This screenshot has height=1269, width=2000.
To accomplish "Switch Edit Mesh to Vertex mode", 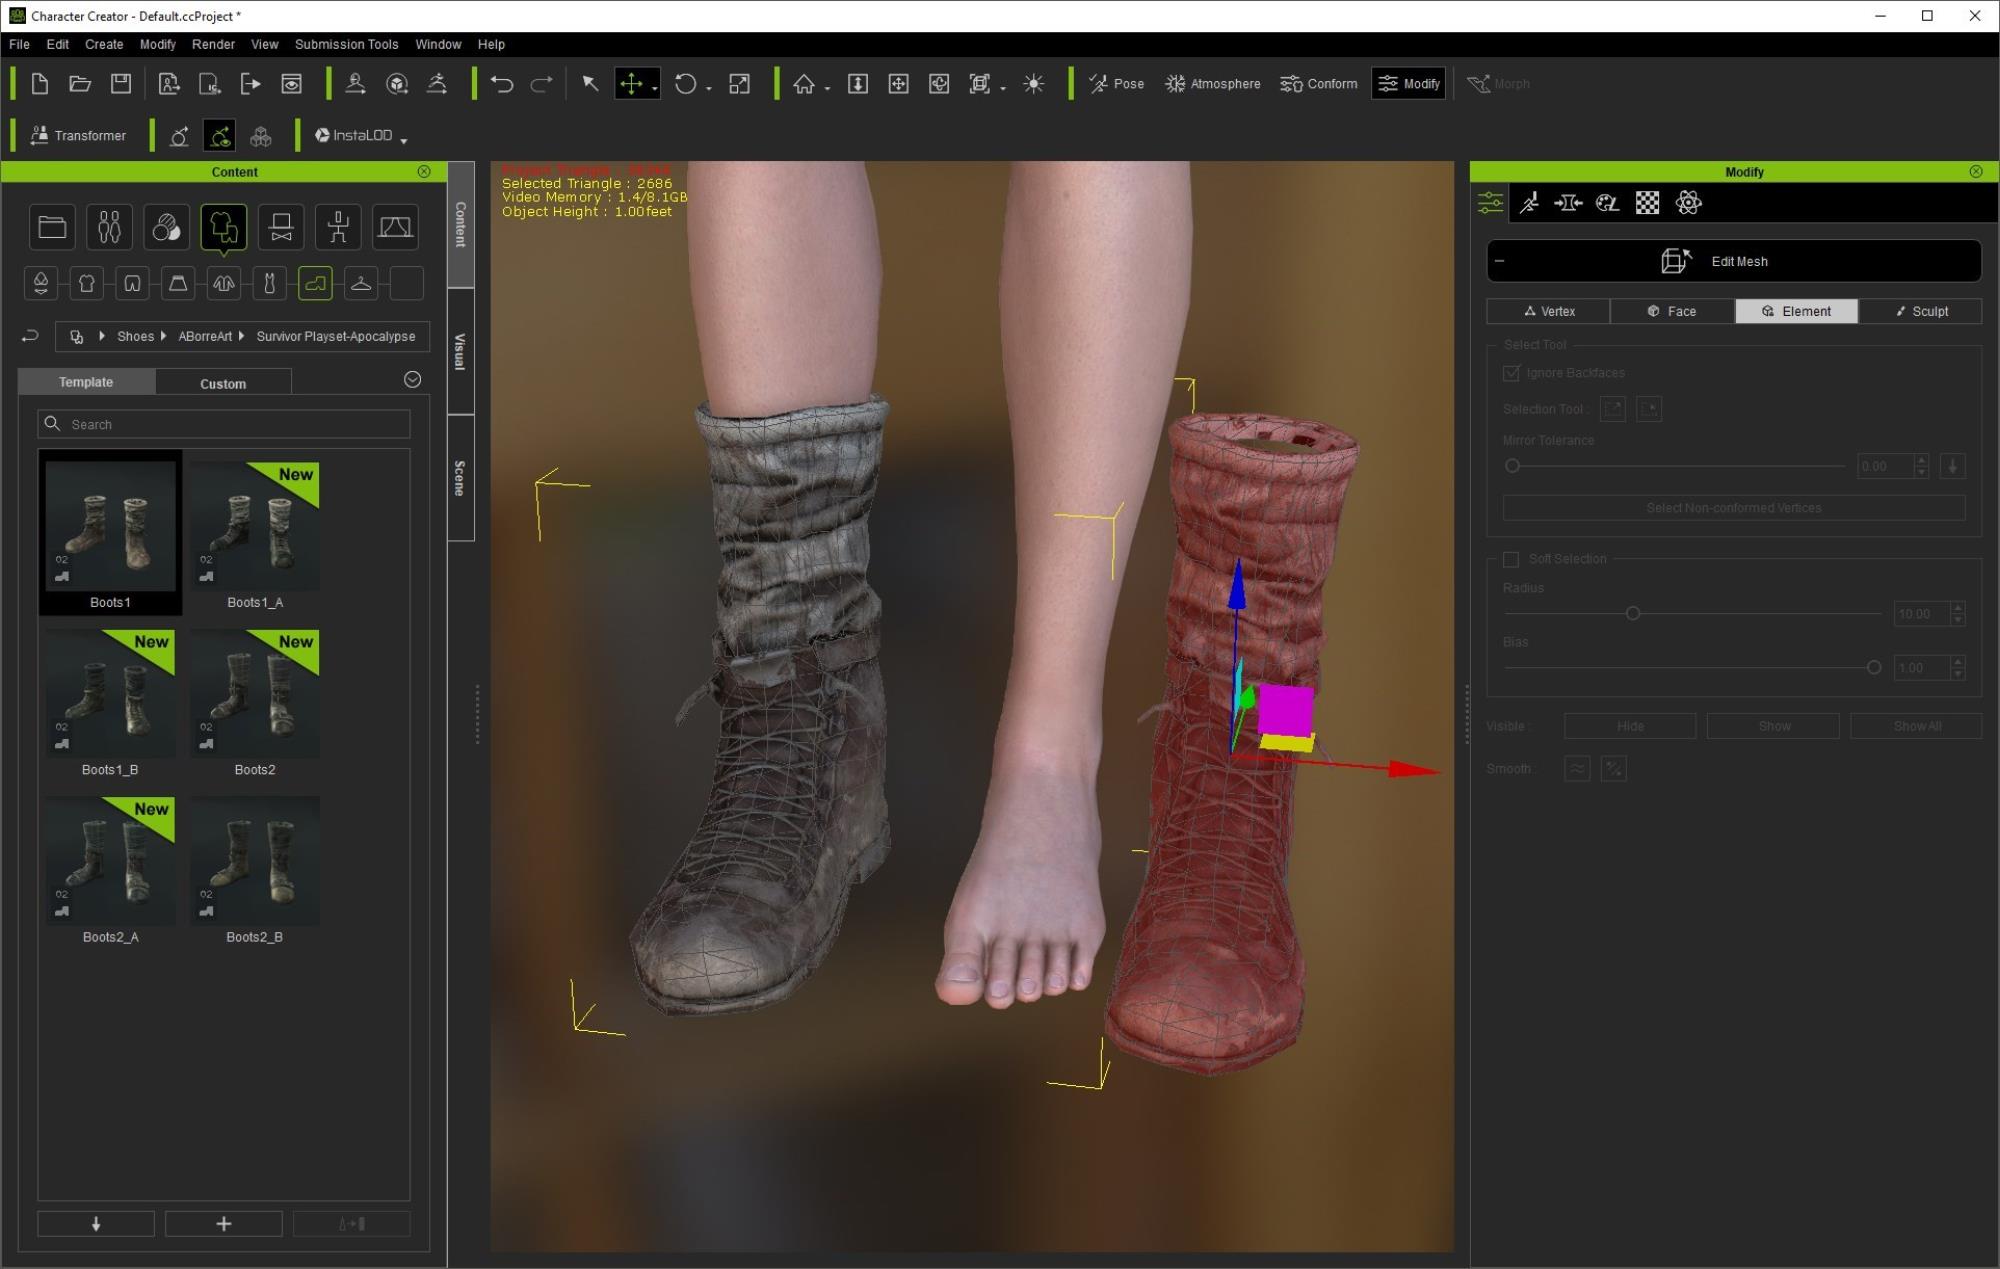I will click(1548, 311).
